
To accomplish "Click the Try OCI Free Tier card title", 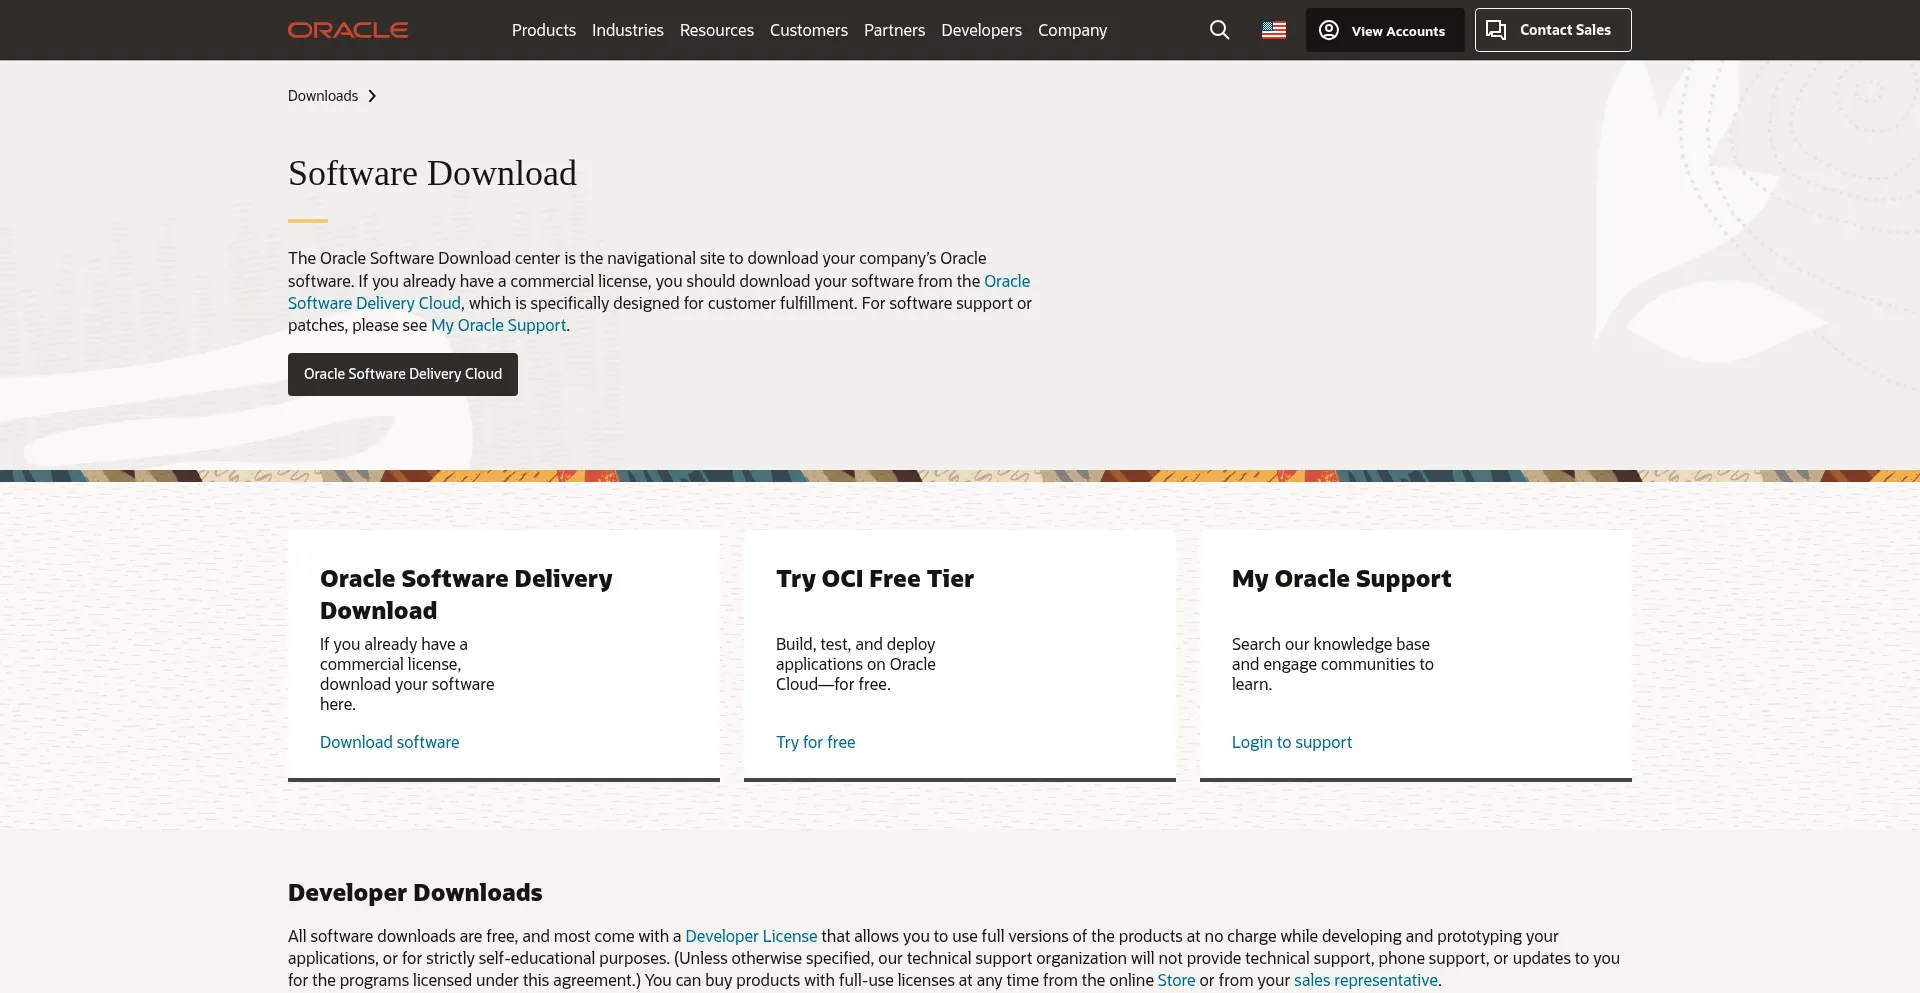I will tap(875, 579).
